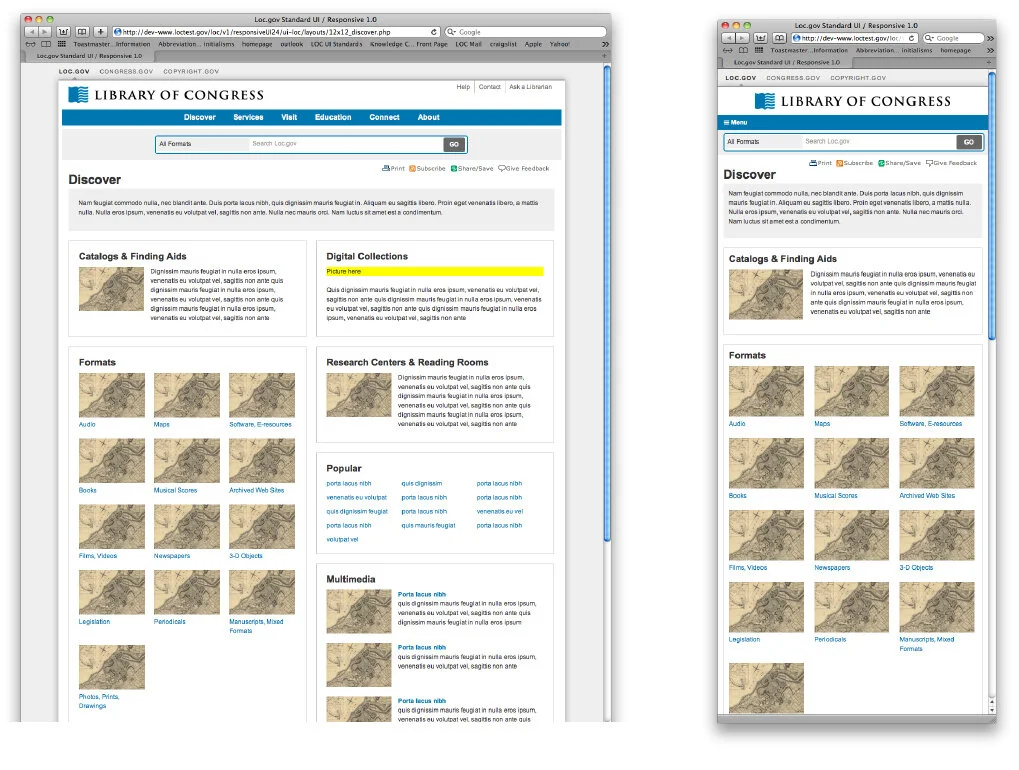Click the Give Feedback speech bubble icon
The height and width of the screenshot is (770, 1019).
(504, 168)
